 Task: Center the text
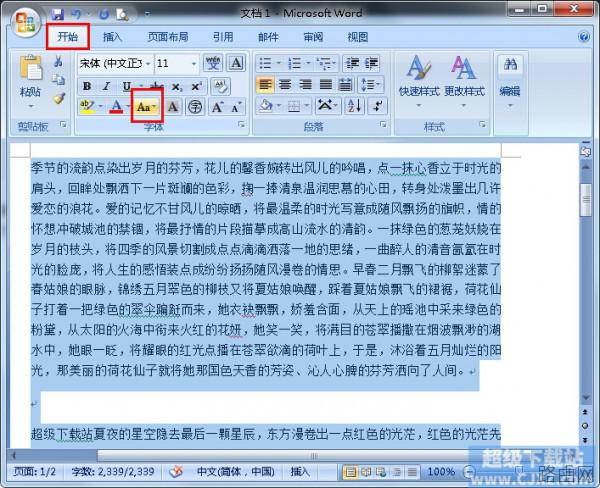coord(285,84)
